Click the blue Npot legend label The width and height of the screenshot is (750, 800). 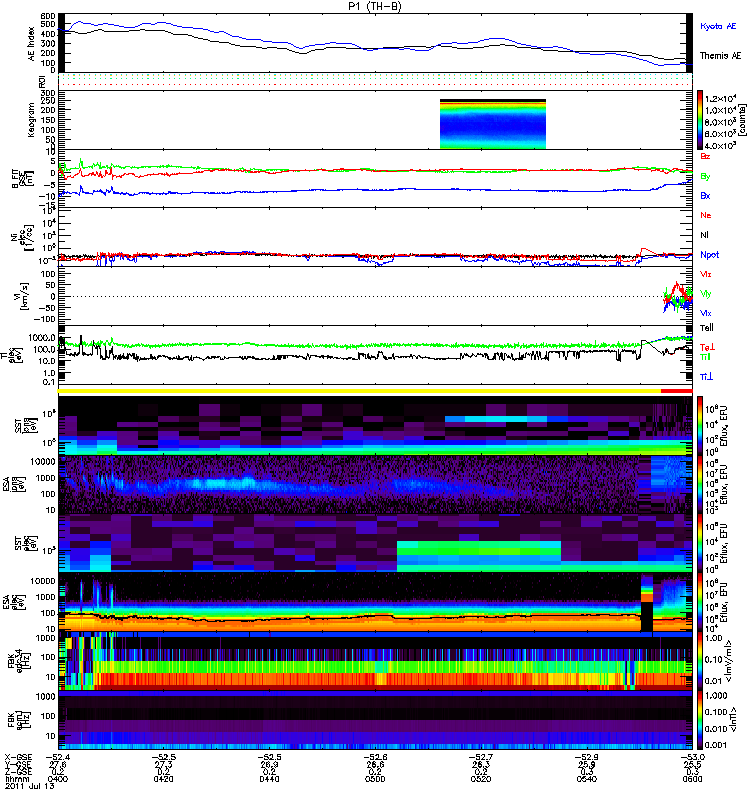[x=709, y=255]
